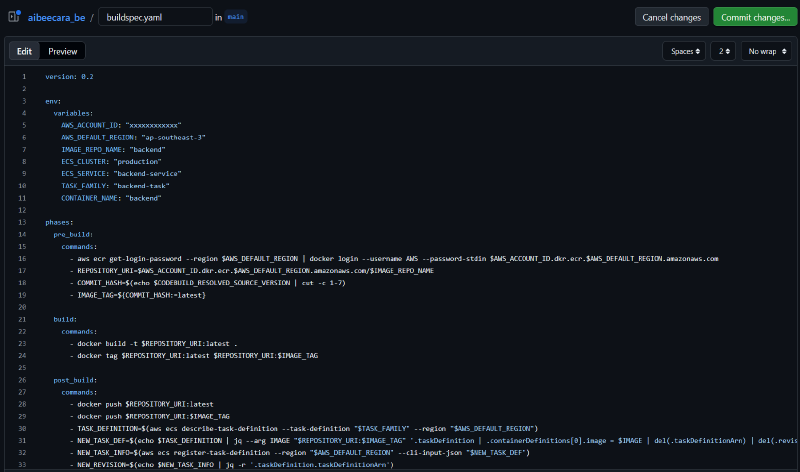Place cursor on 'env:' line
The image size is (800, 472).
[53, 101]
